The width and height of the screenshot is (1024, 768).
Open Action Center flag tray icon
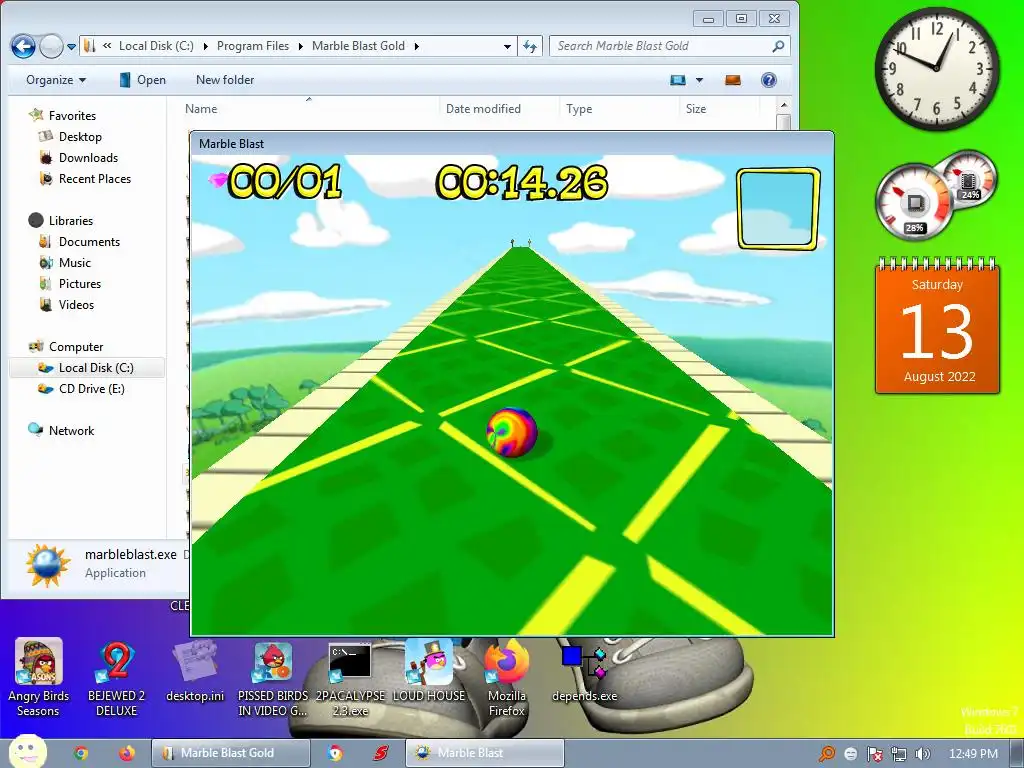point(875,754)
